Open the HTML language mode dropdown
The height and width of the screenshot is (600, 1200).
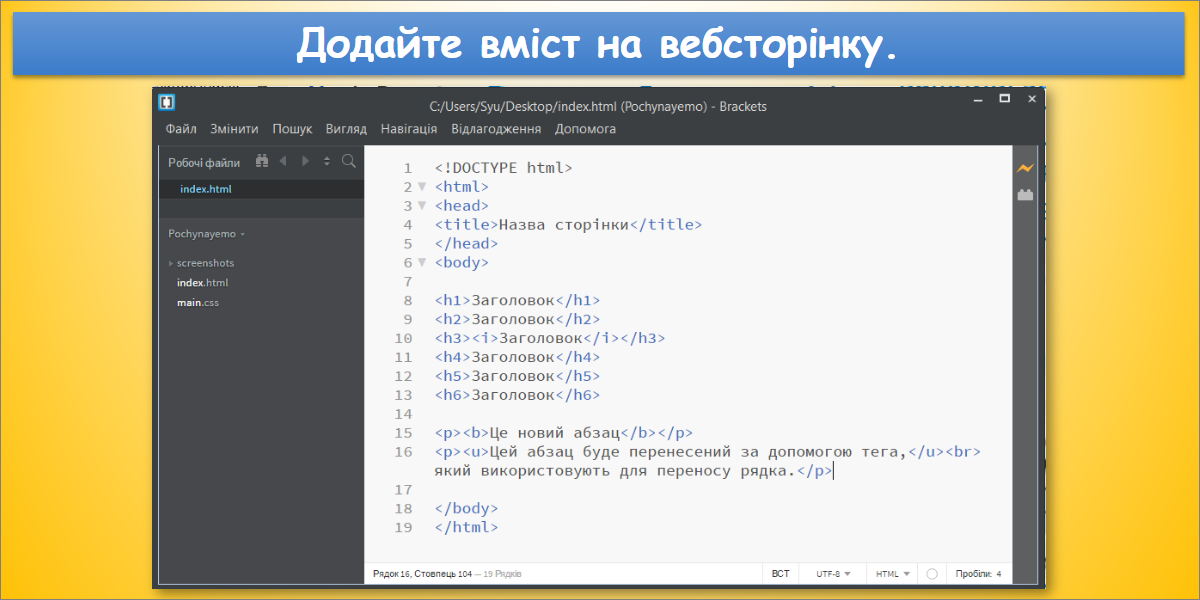[893, 574]
